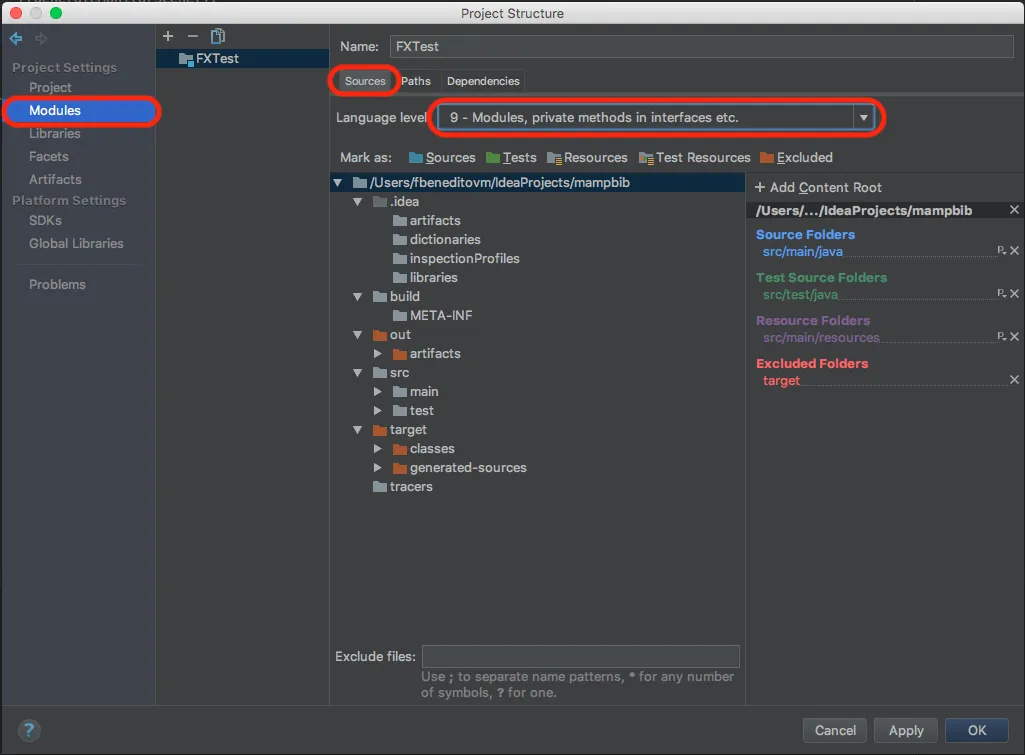Switch to the Paths tab

pos(416,81)
